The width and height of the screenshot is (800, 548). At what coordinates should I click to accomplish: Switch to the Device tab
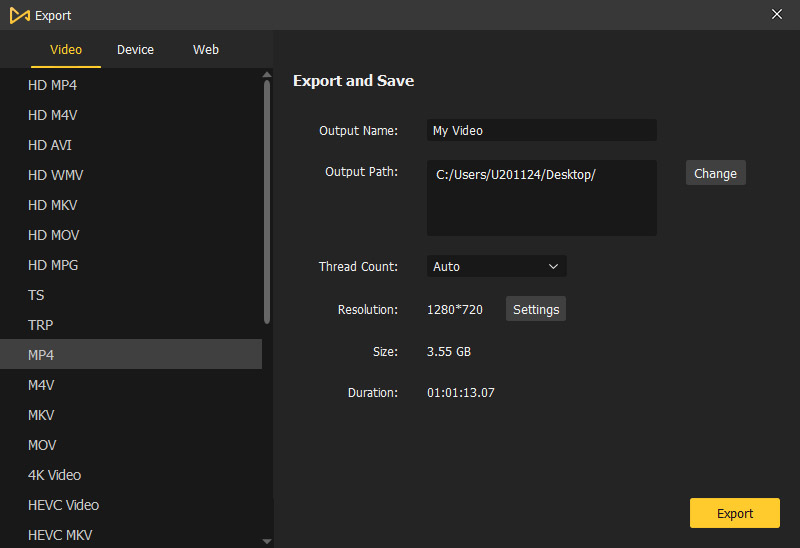[x=135, y=49]
